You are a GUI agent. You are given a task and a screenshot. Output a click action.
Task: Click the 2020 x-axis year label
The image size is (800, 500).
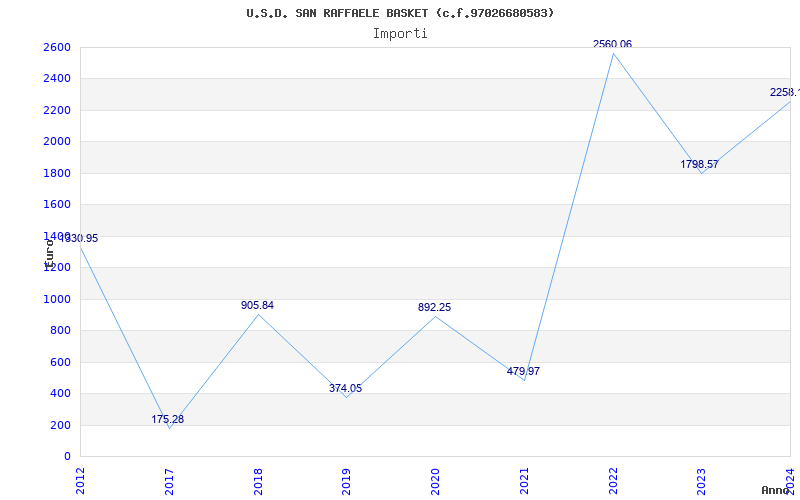click(x=435, y=481)
